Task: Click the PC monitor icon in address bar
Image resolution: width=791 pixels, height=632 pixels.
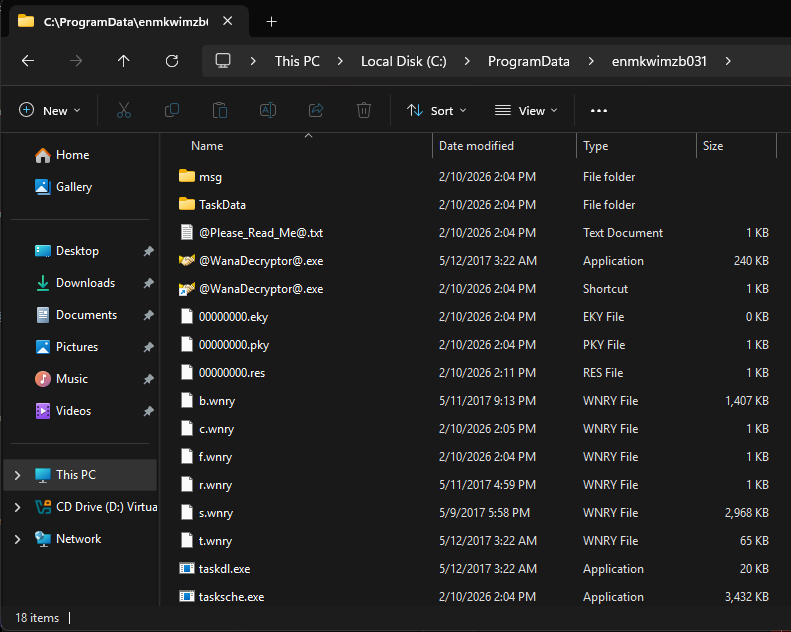Action: (223, 61)
